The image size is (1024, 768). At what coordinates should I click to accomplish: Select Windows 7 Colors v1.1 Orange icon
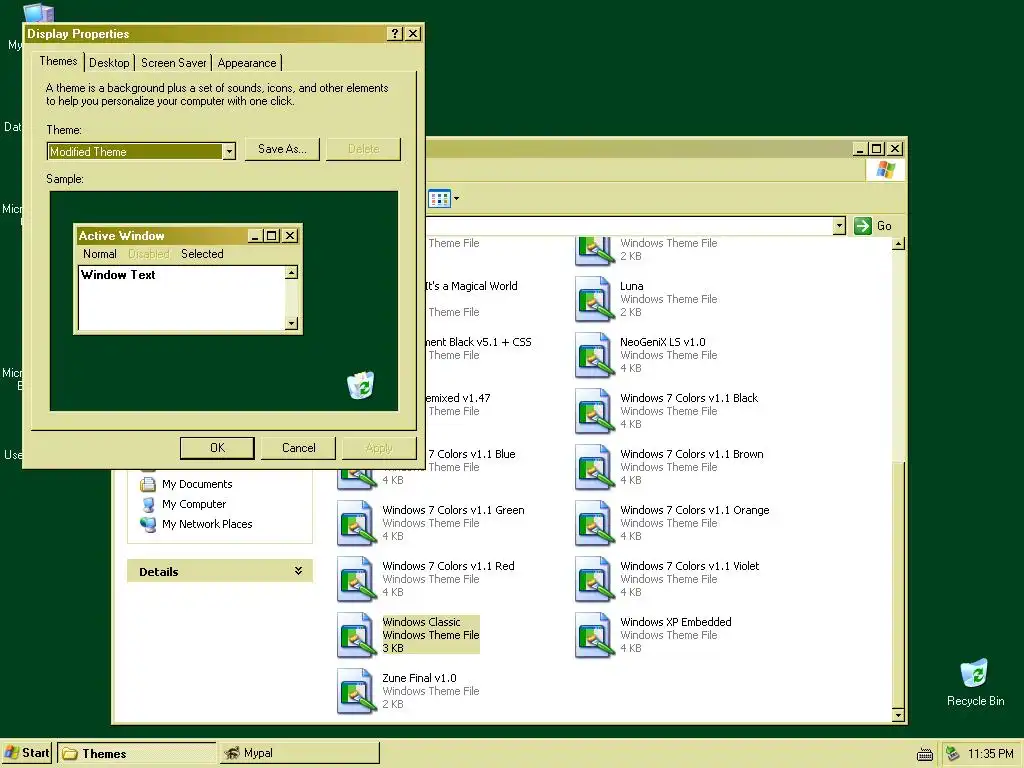pos(594,524)
